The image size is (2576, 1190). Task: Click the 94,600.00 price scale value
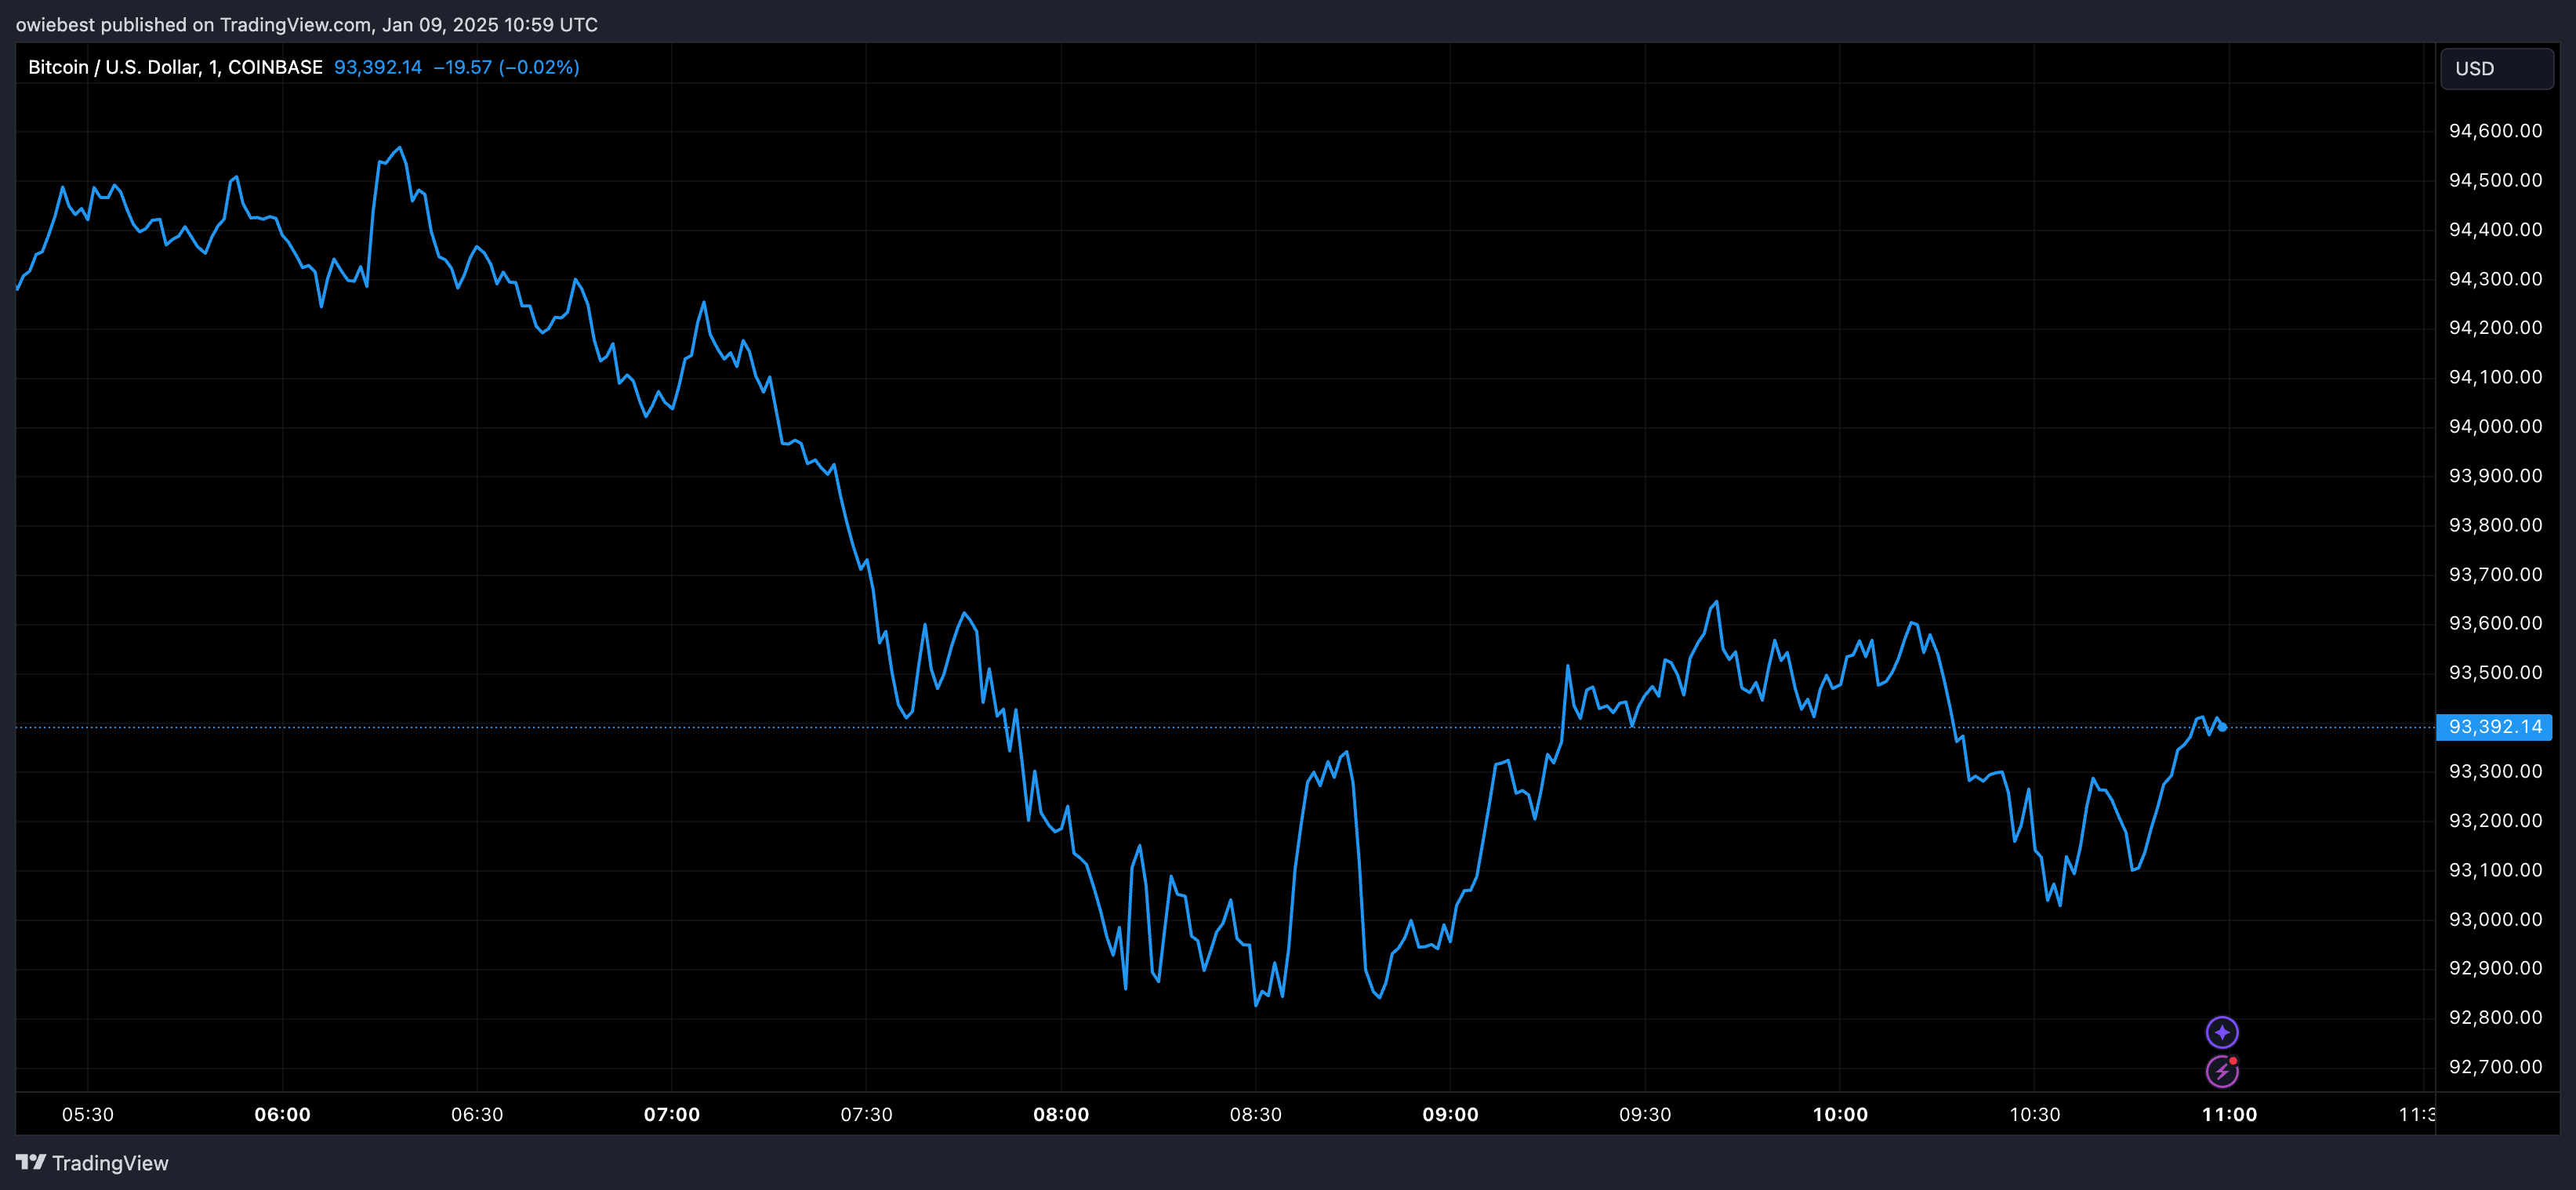click(2496, 130)
